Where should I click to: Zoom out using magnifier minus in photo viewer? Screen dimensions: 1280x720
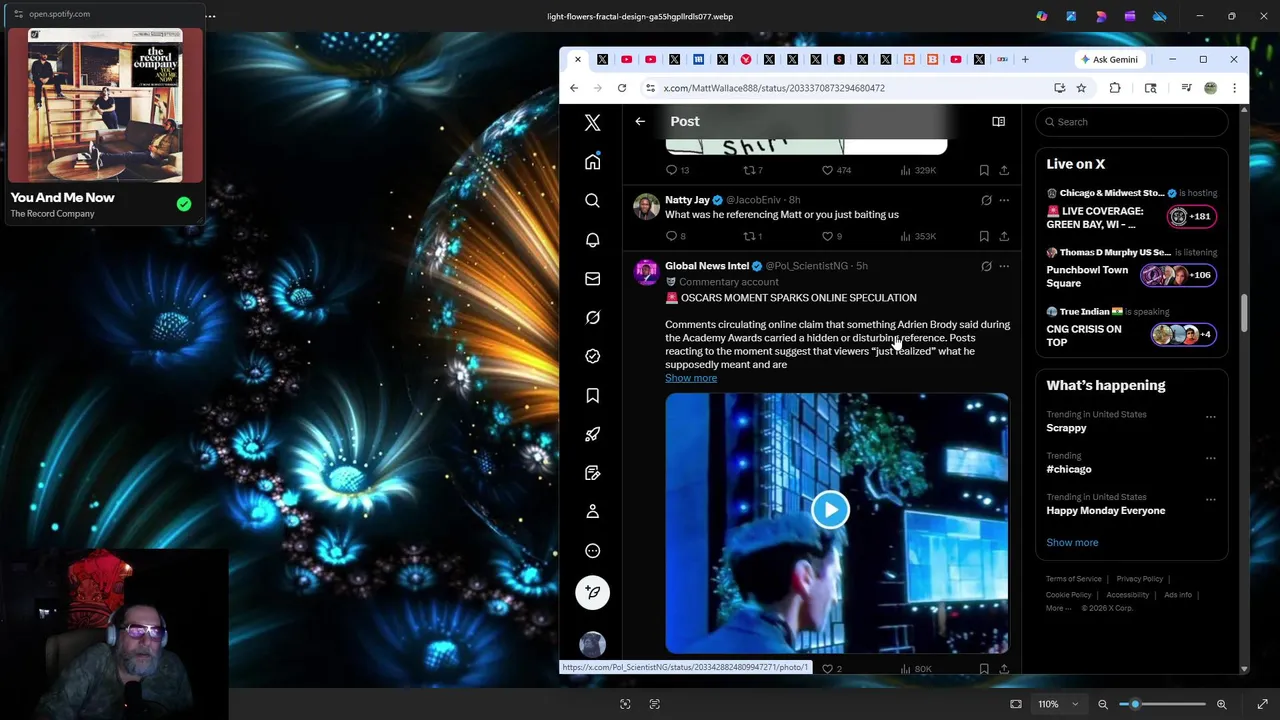pyautogui.click(x=1103, y=704)
